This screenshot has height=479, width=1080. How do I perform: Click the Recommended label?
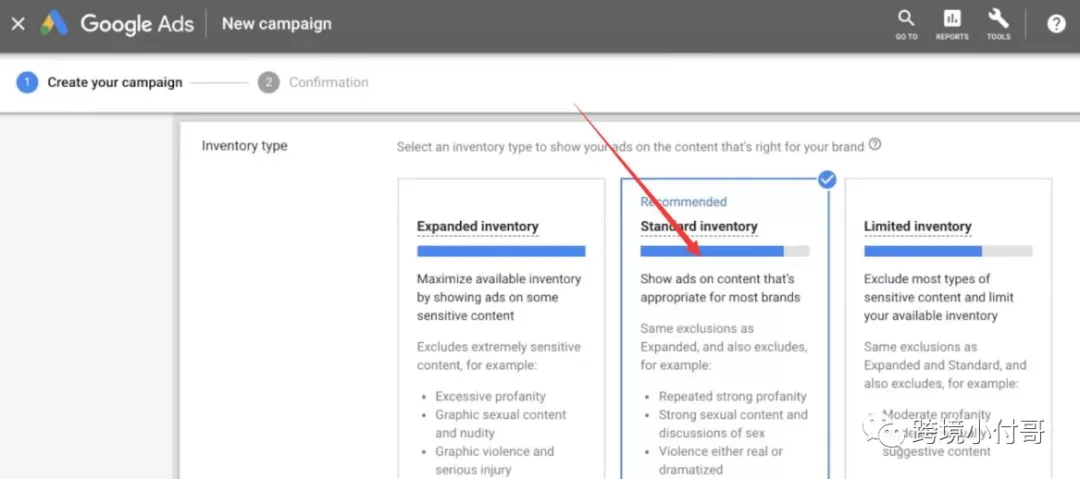coord(683,202)
